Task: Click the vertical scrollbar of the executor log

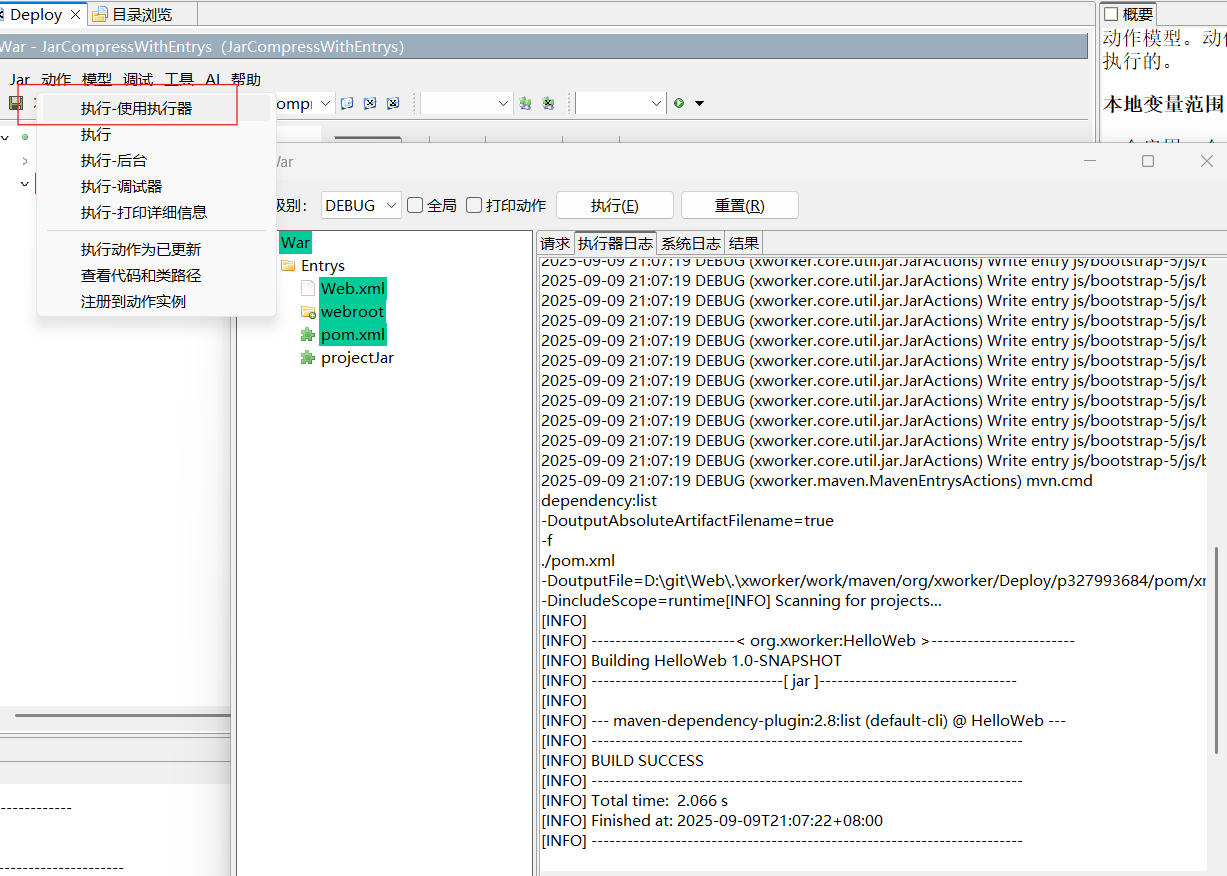Action: click(1216, 650)
